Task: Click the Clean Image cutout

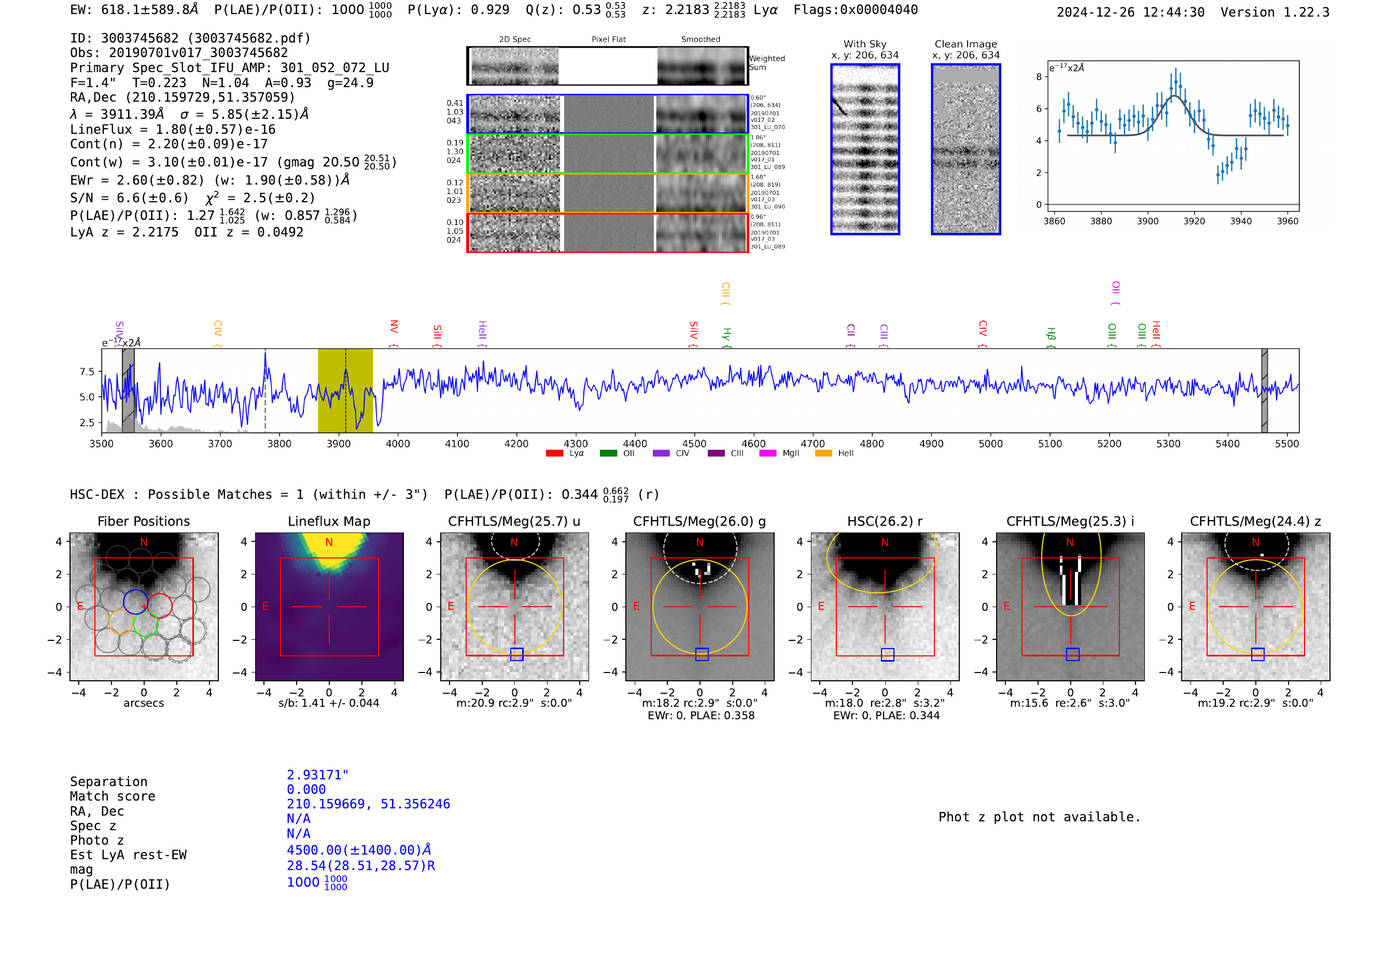Action: (966, 149)
